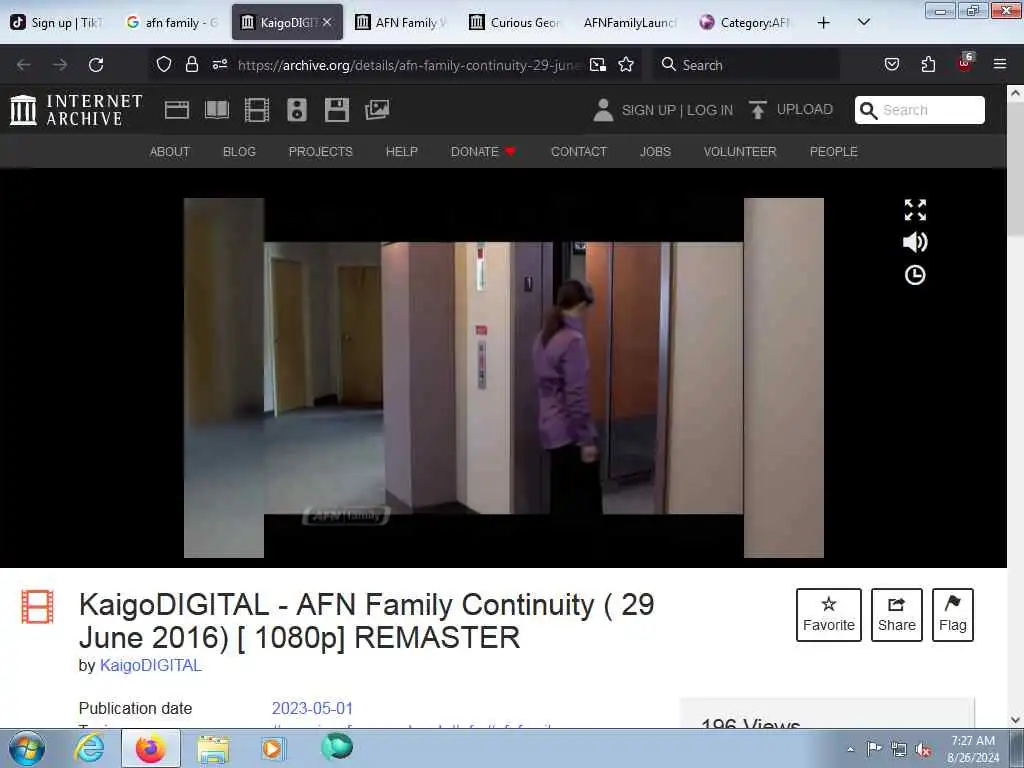Open site permissions icon in the address bar
This screenshot has height=768, width=1024.
[x=220, y=64]
